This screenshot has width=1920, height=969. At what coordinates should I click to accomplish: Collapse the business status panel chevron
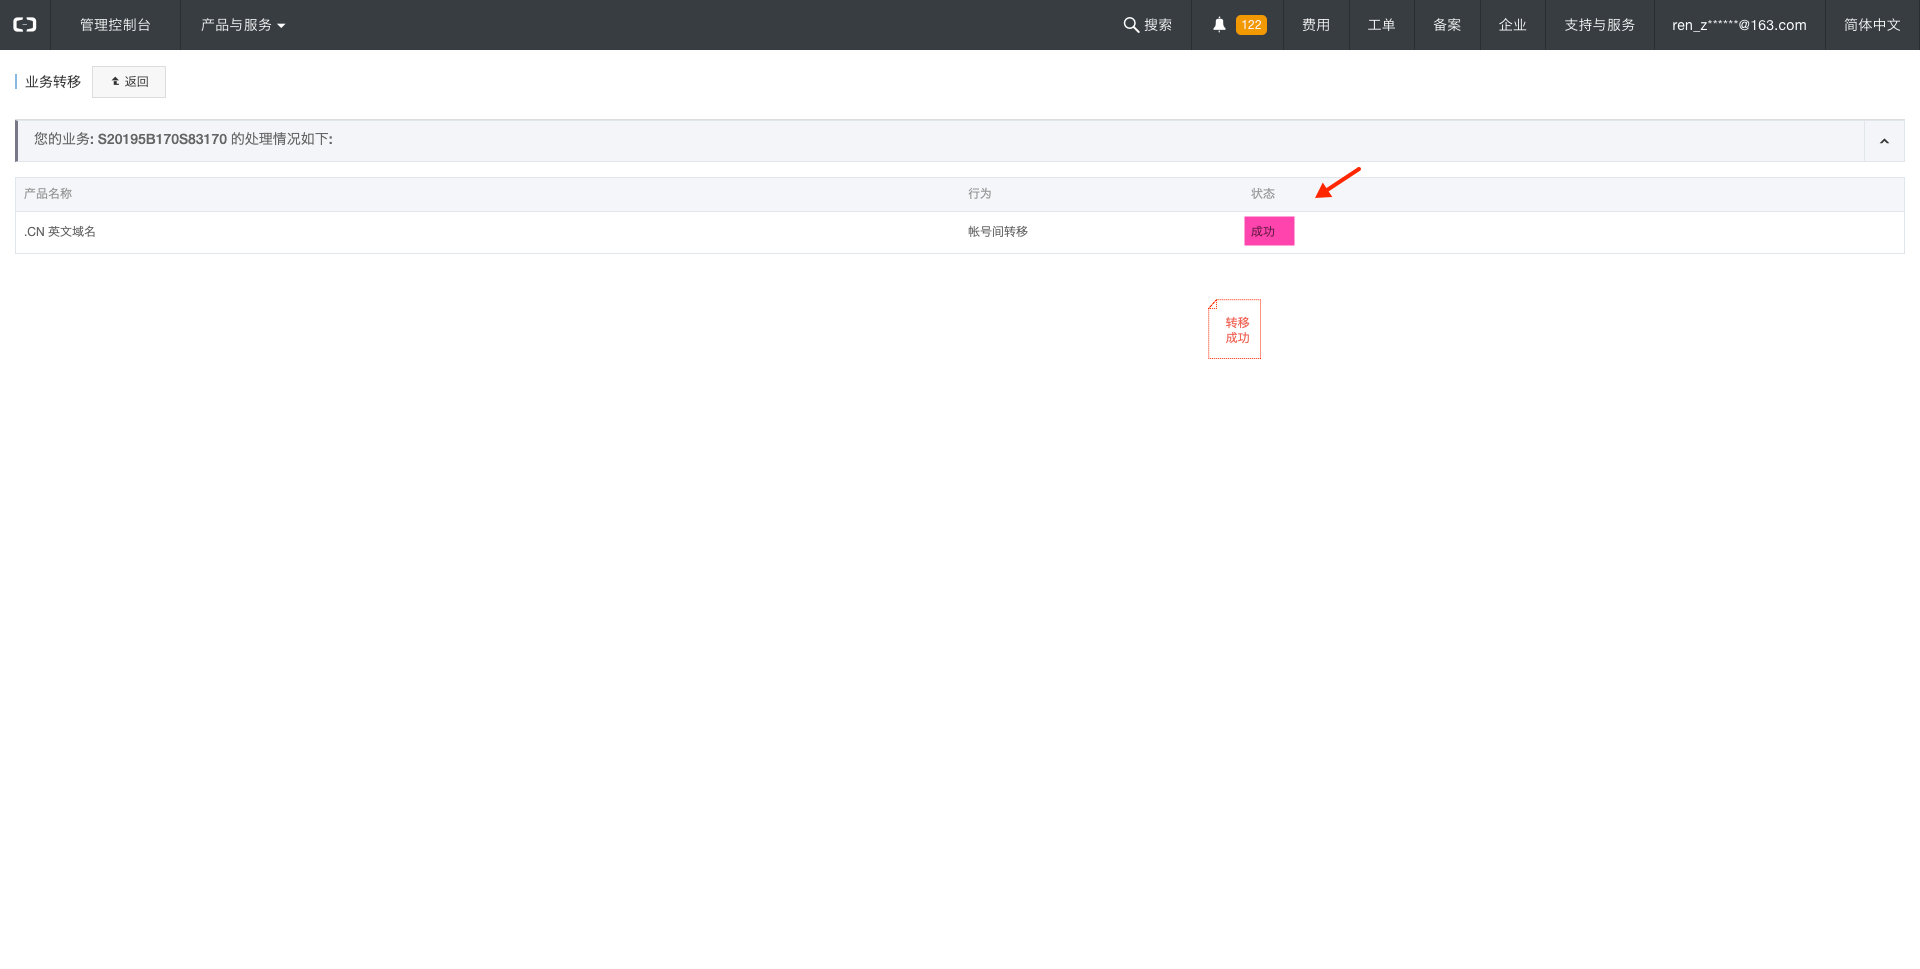(x=1884, y=141)
